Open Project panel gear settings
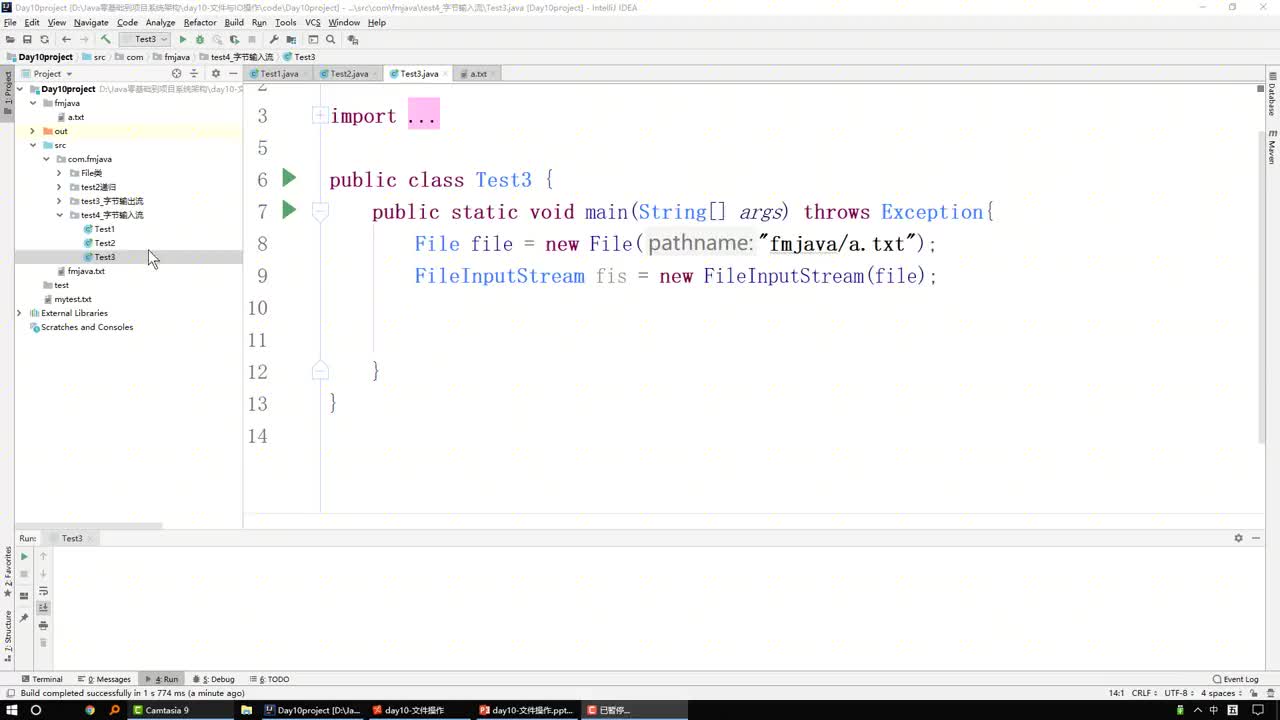 (x=215, y=74)
